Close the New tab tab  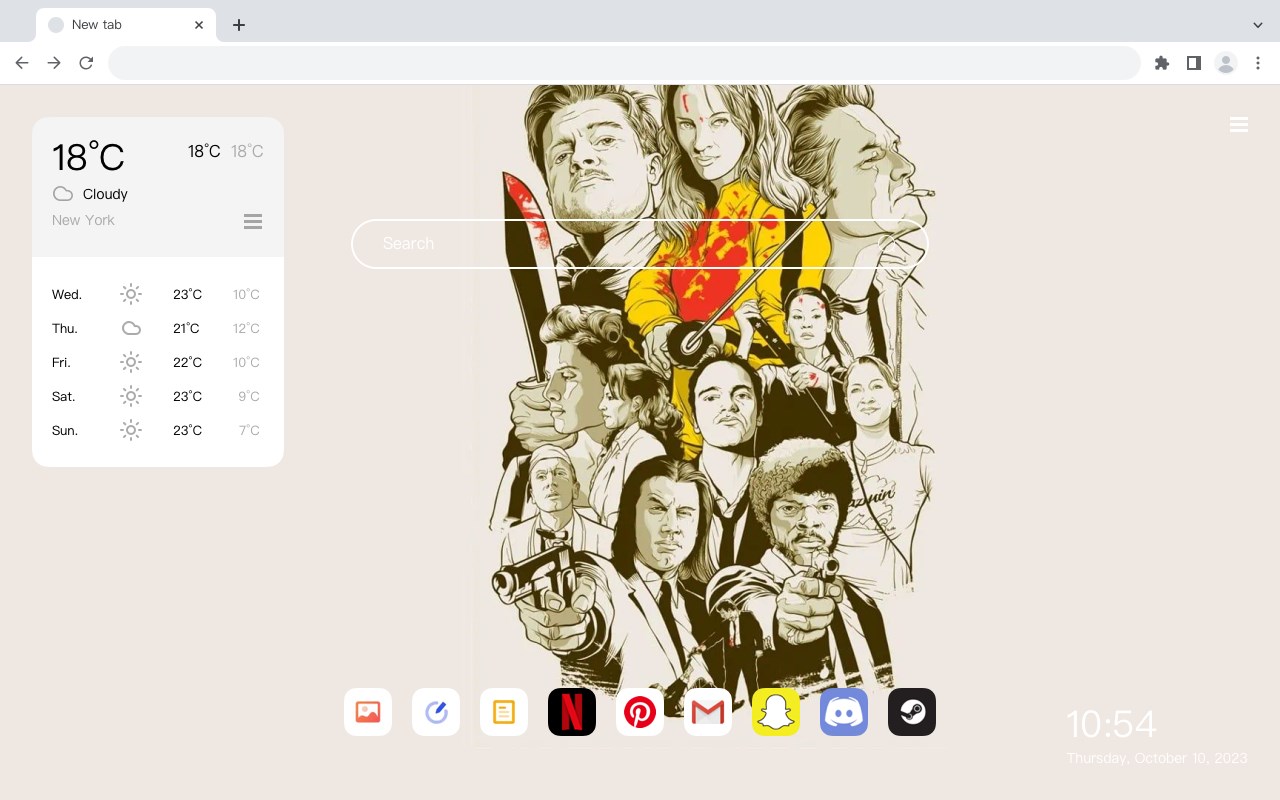199,25
